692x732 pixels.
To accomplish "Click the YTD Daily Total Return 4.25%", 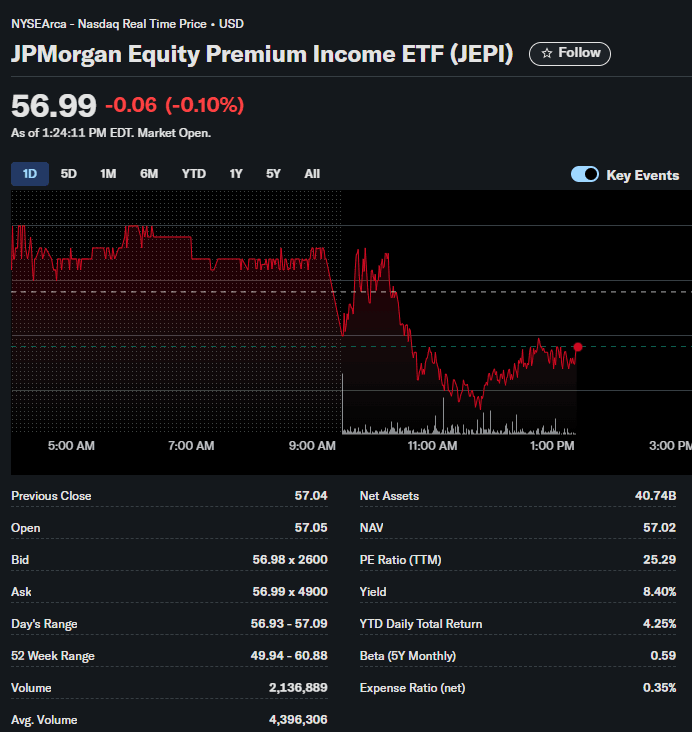I will coord(659,624).
